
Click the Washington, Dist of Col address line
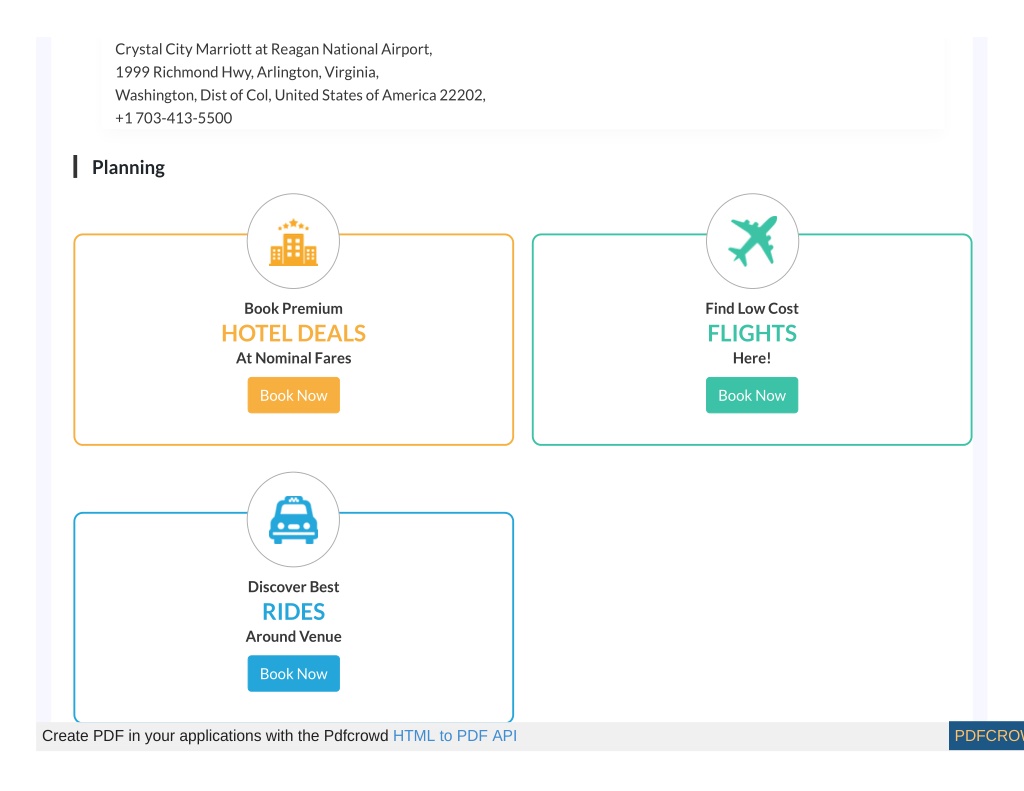(x=300, y=95)
